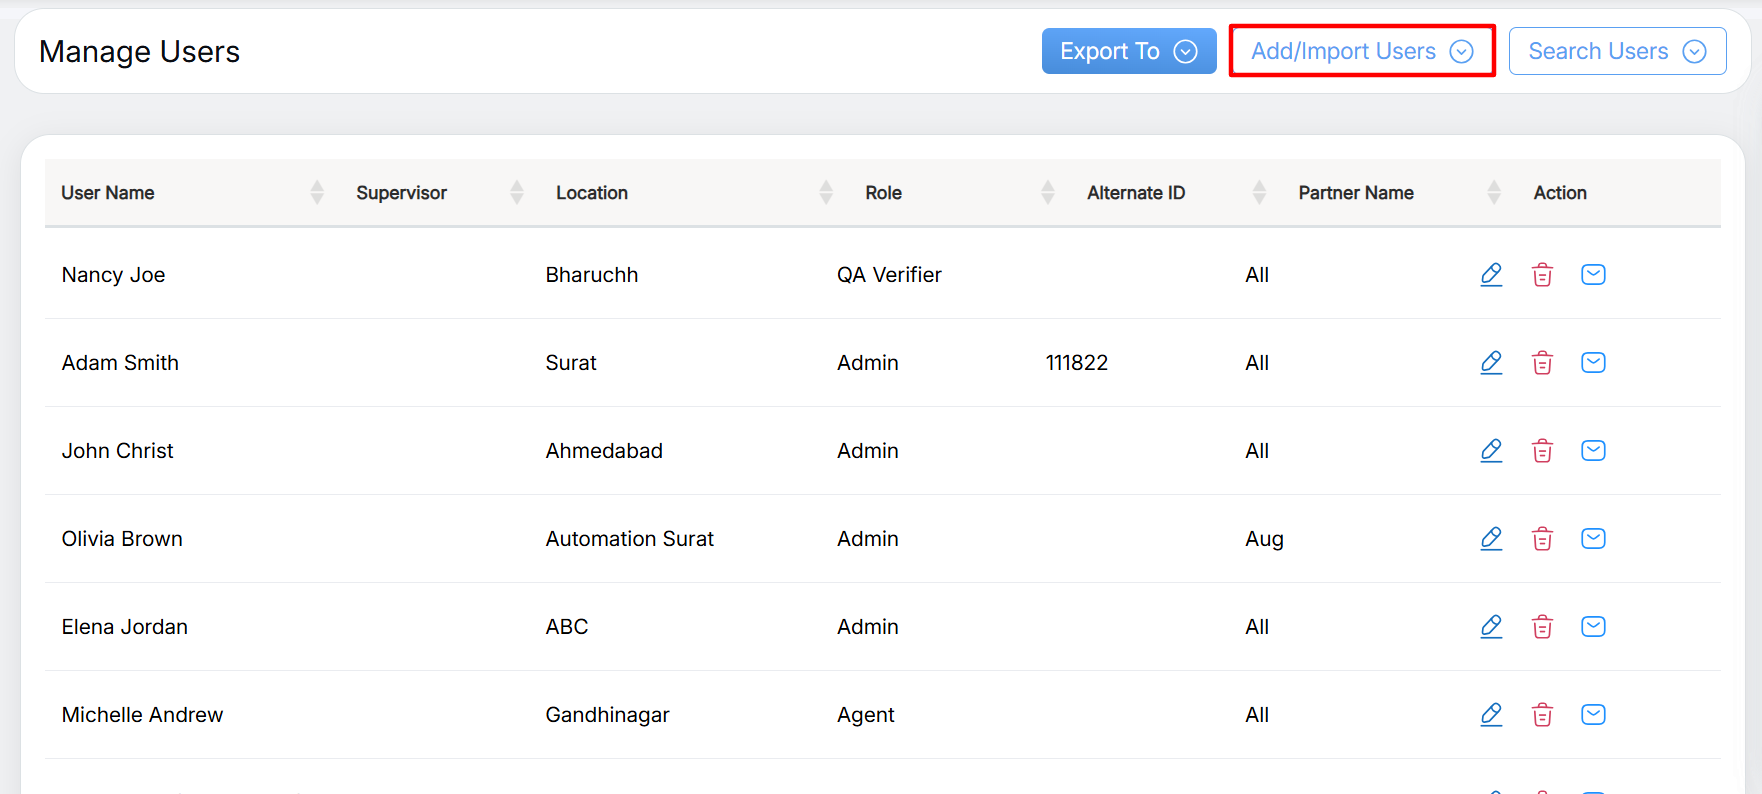Sort by Alternate ID column
The width and height of the screenshot is (1762, 794).
[1259, 192]
